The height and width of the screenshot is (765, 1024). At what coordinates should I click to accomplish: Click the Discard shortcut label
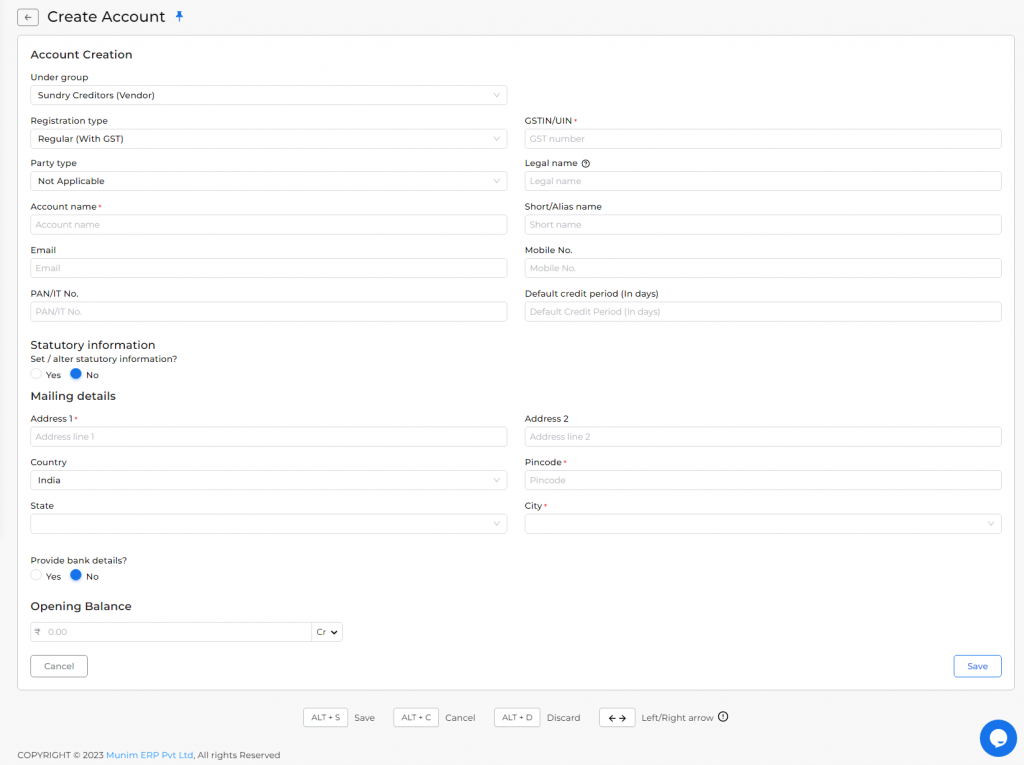(x=564, y=717)
